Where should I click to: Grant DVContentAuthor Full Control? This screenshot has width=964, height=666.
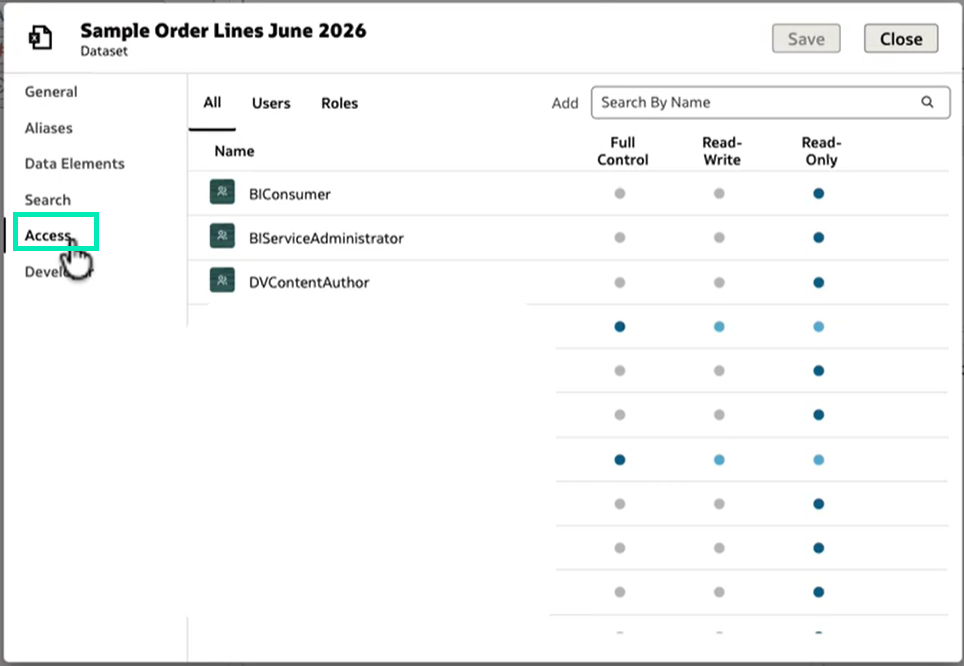(x=620, y=282)
